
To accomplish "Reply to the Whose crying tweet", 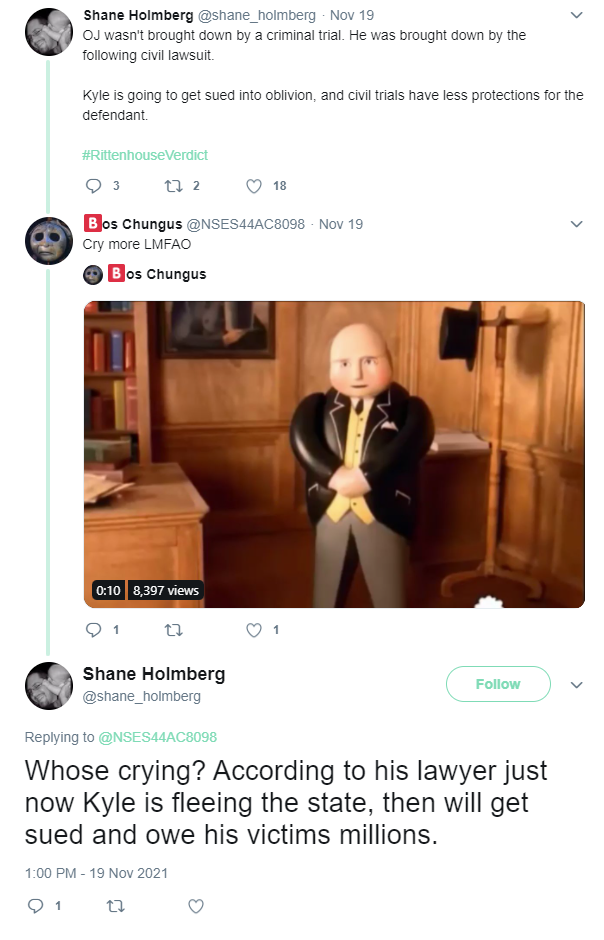I will 36,905.
